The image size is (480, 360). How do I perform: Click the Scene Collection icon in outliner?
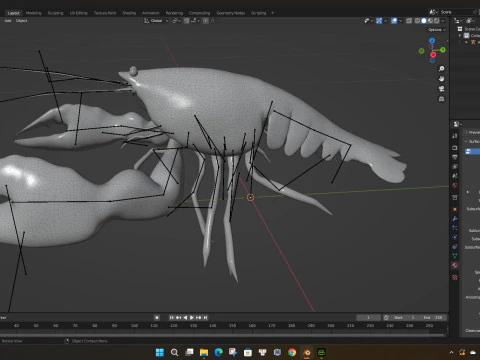[x=460, y=29]
